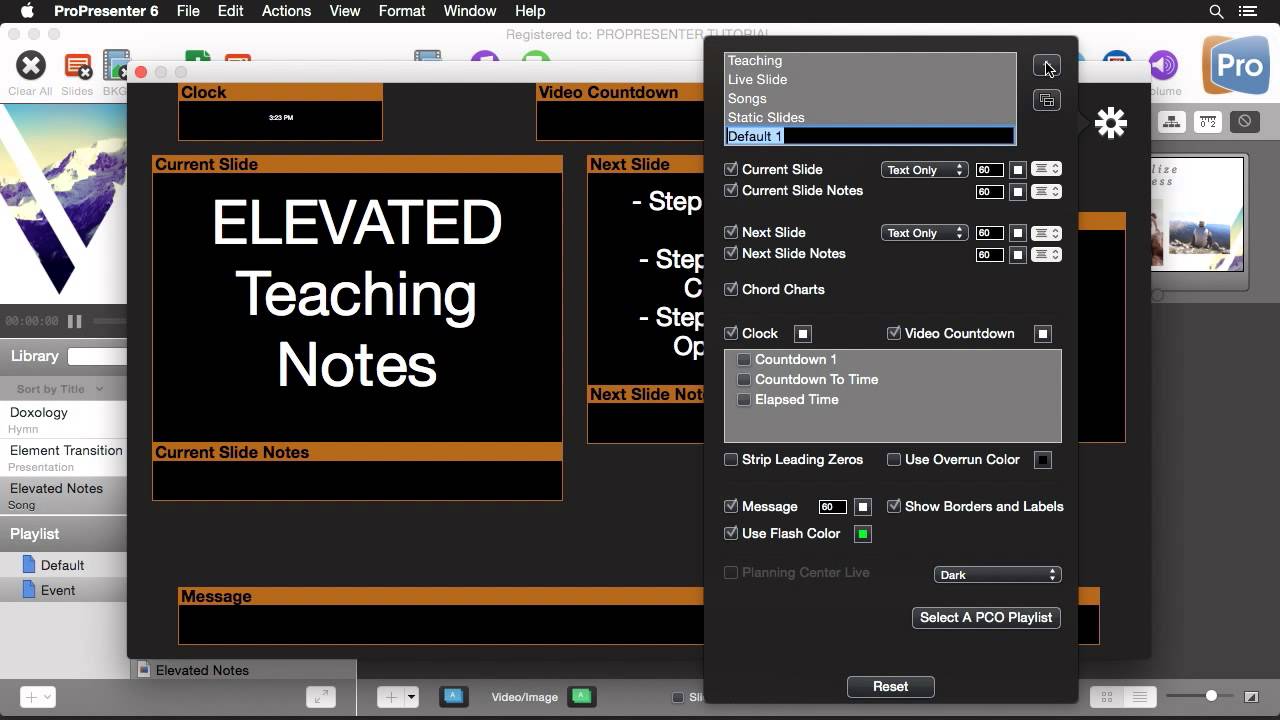
Task: Click the Reset button
Action: (890, 687)
